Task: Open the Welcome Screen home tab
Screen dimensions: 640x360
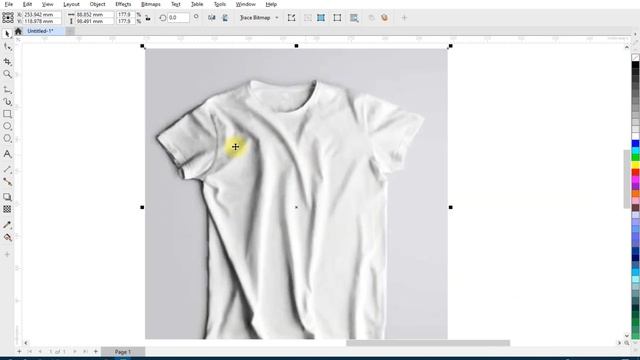Action: tap(18, 31)
